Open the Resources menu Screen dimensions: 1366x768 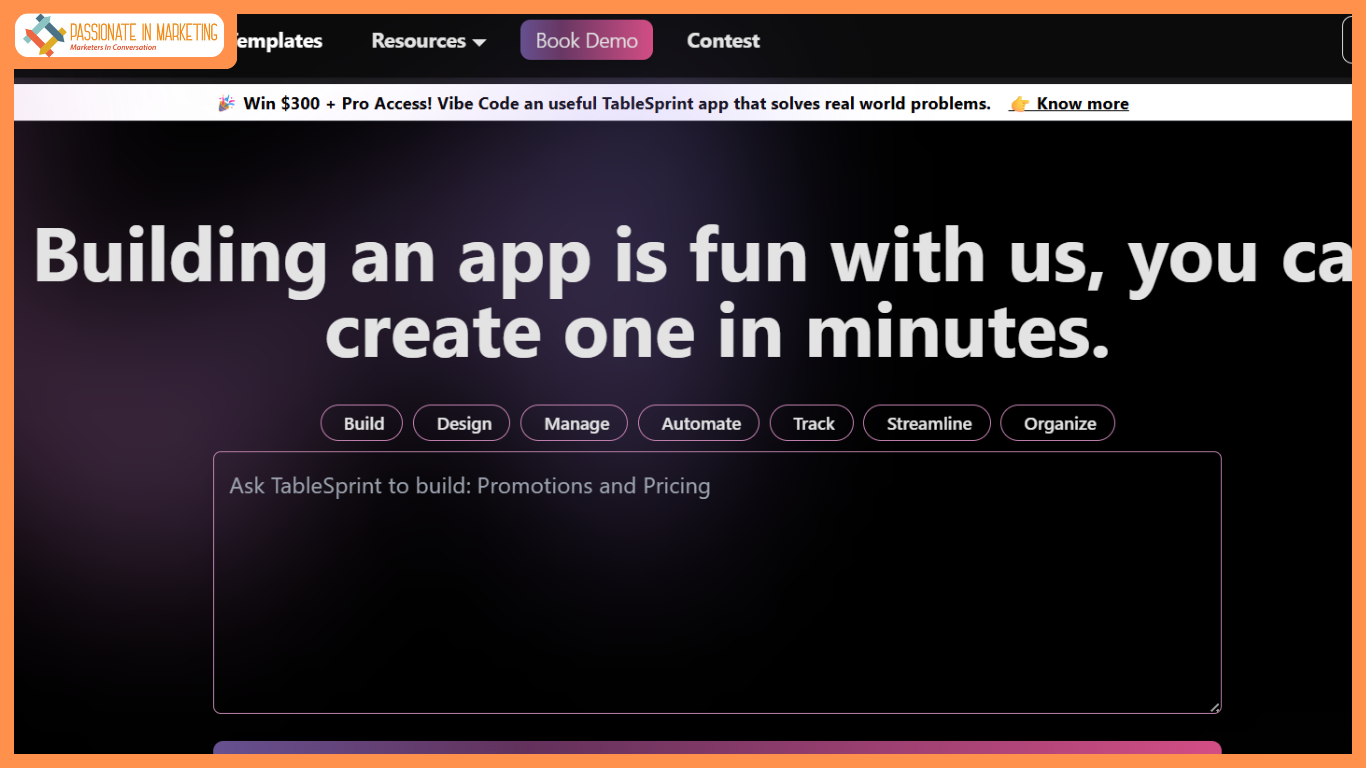418,41
